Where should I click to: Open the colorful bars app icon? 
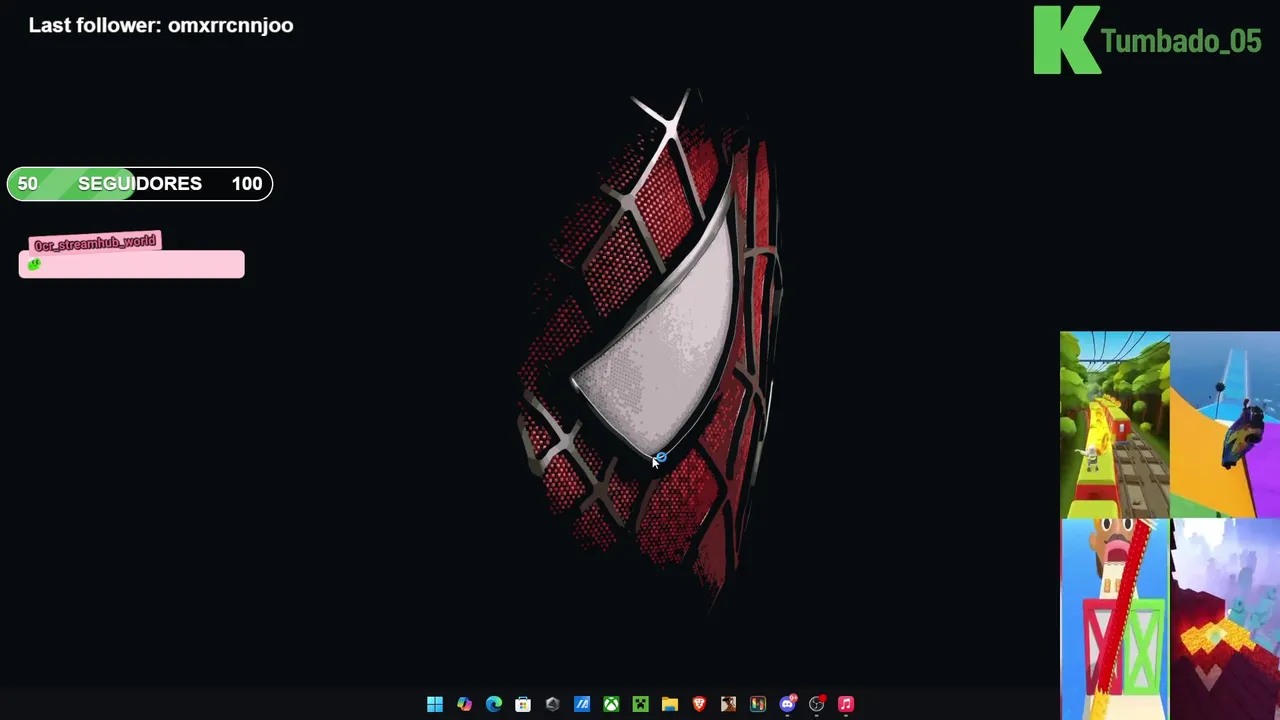tap(758, 704)
